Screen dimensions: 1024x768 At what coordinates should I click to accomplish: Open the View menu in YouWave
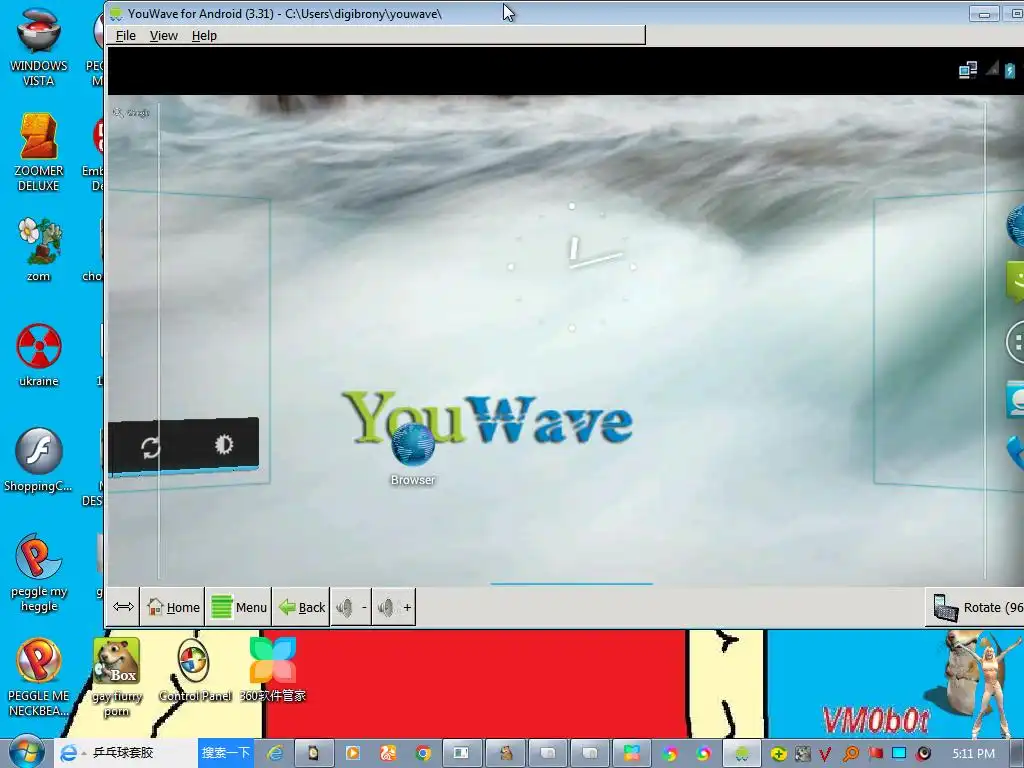click(163, 35)
